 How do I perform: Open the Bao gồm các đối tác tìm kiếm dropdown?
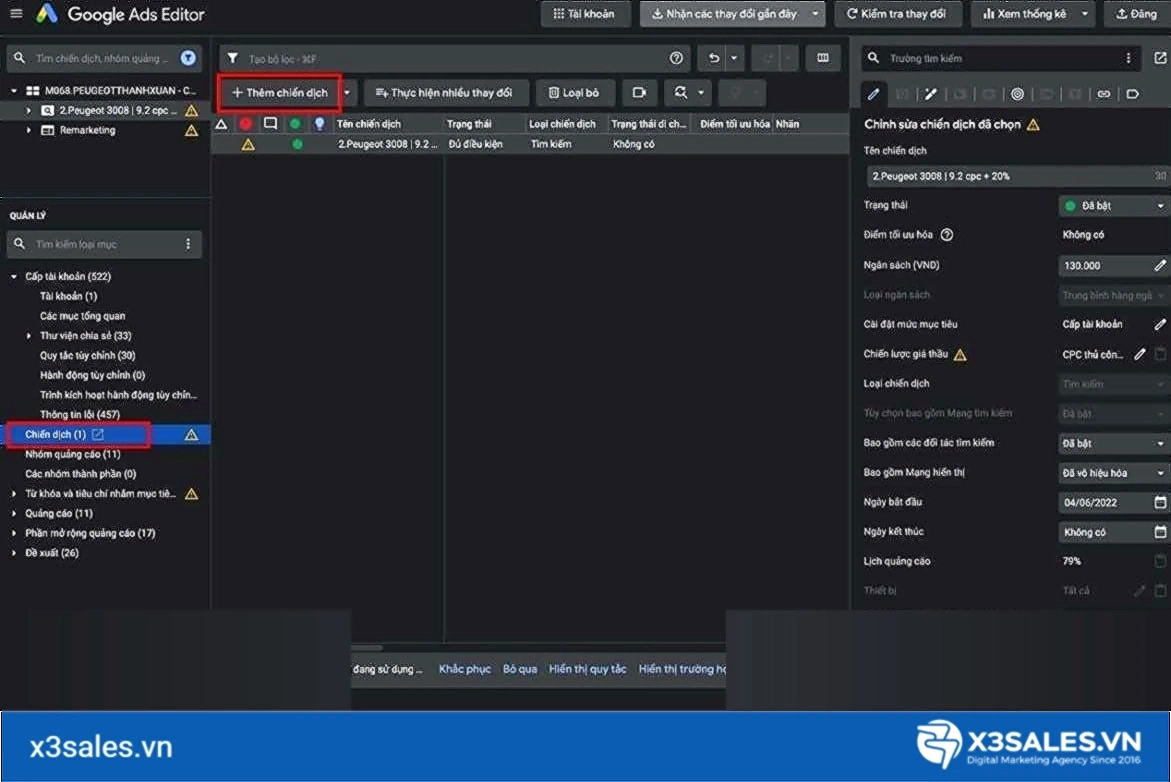tap(1113, 443)
